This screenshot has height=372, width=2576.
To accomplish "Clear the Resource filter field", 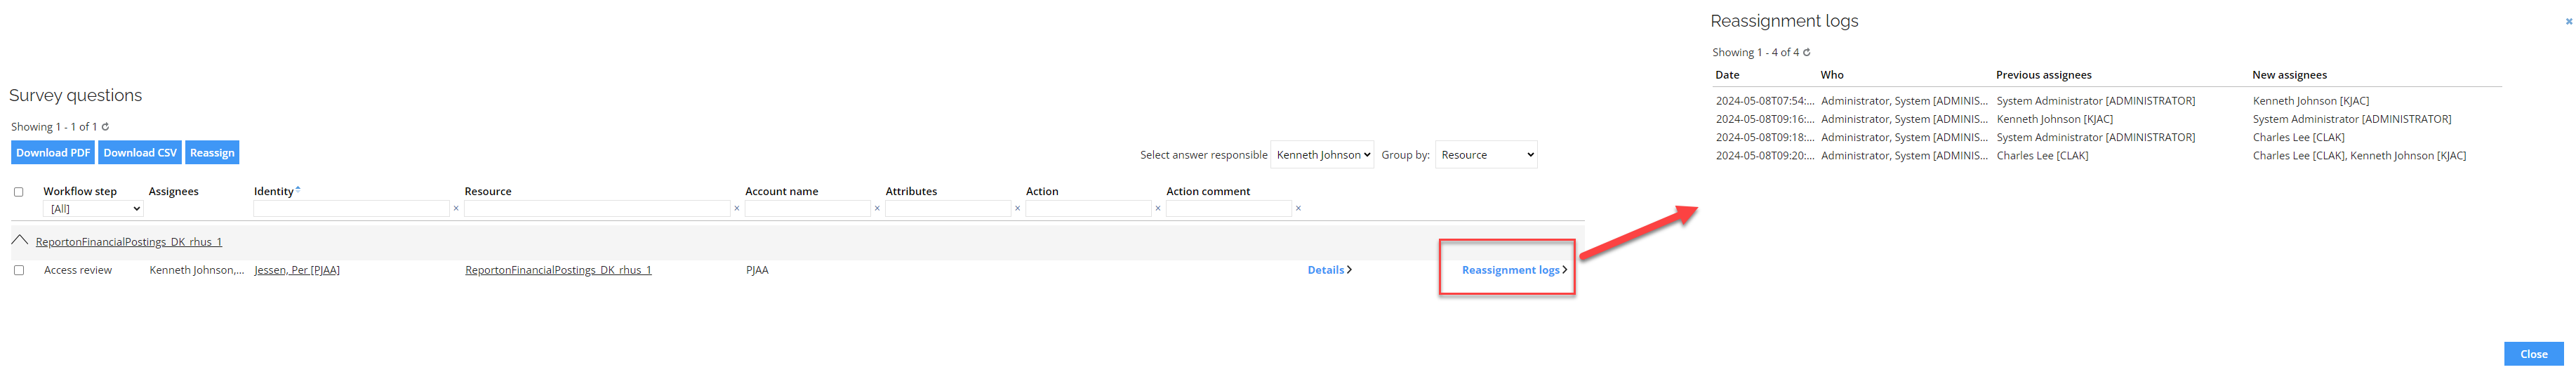I will 737,209.
